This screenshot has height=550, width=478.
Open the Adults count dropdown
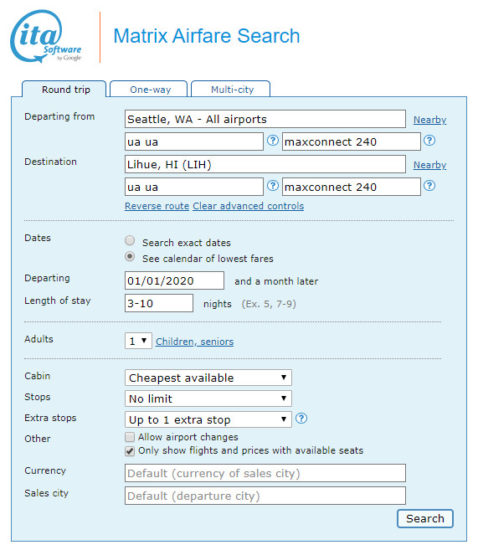pyautogui.click(x=138, y=341)
